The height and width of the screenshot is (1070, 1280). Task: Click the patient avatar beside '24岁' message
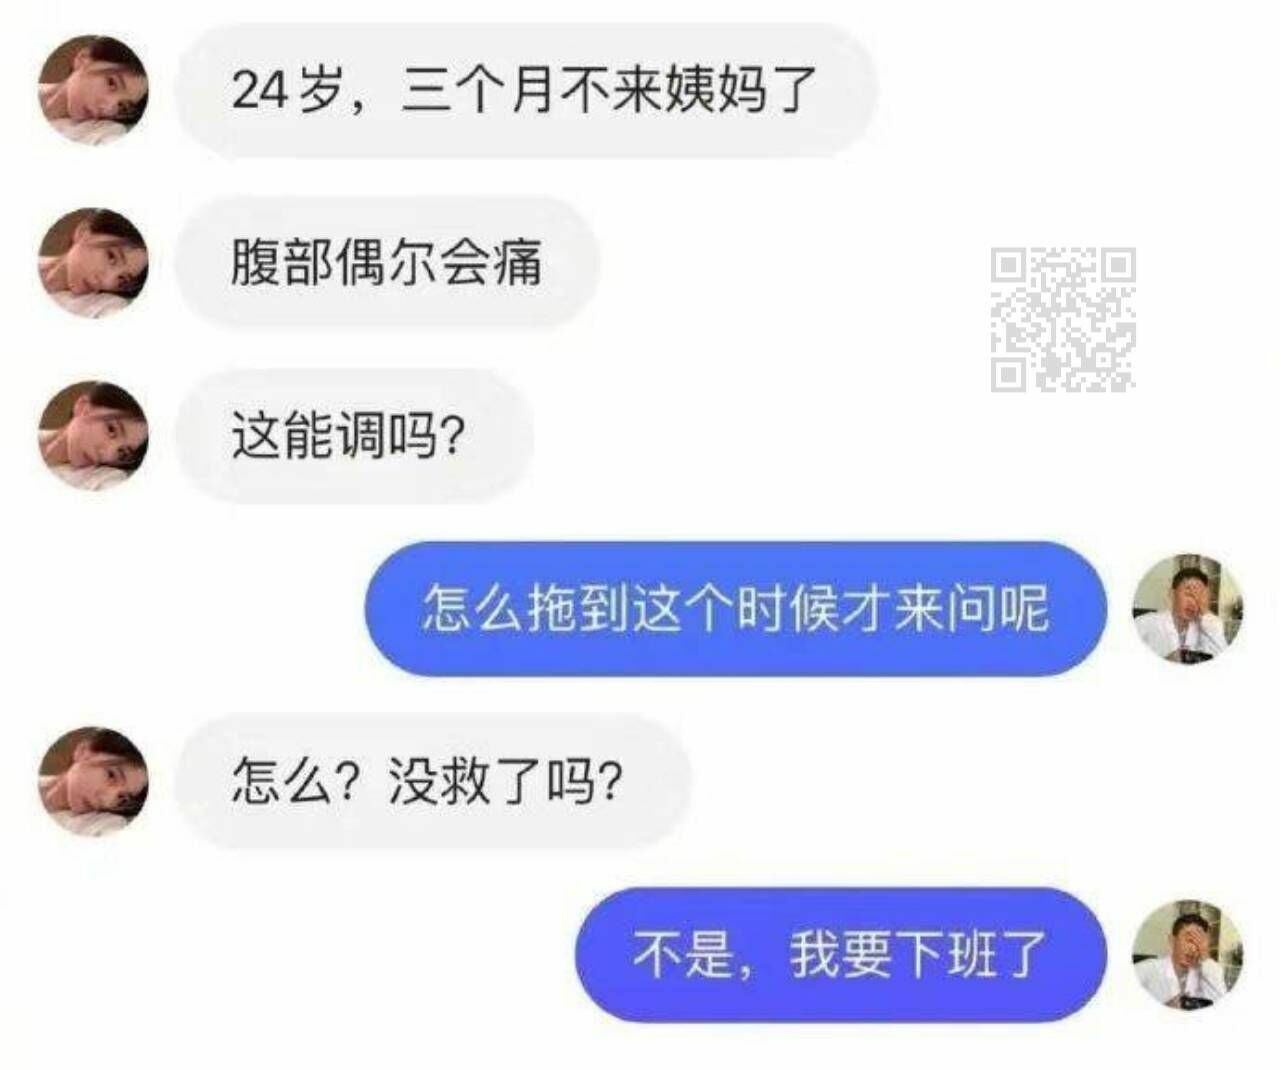[x=92, y=90]
